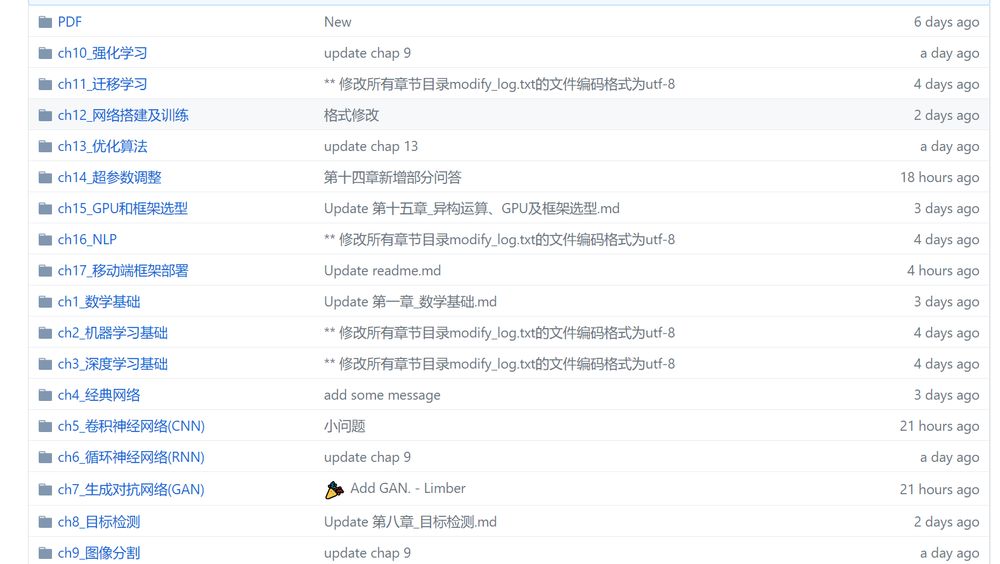Open the ch12_网络搭建及训练 folder
Image resolution: width=1000 pixels, height=564 pixels.
coord(123,115)
